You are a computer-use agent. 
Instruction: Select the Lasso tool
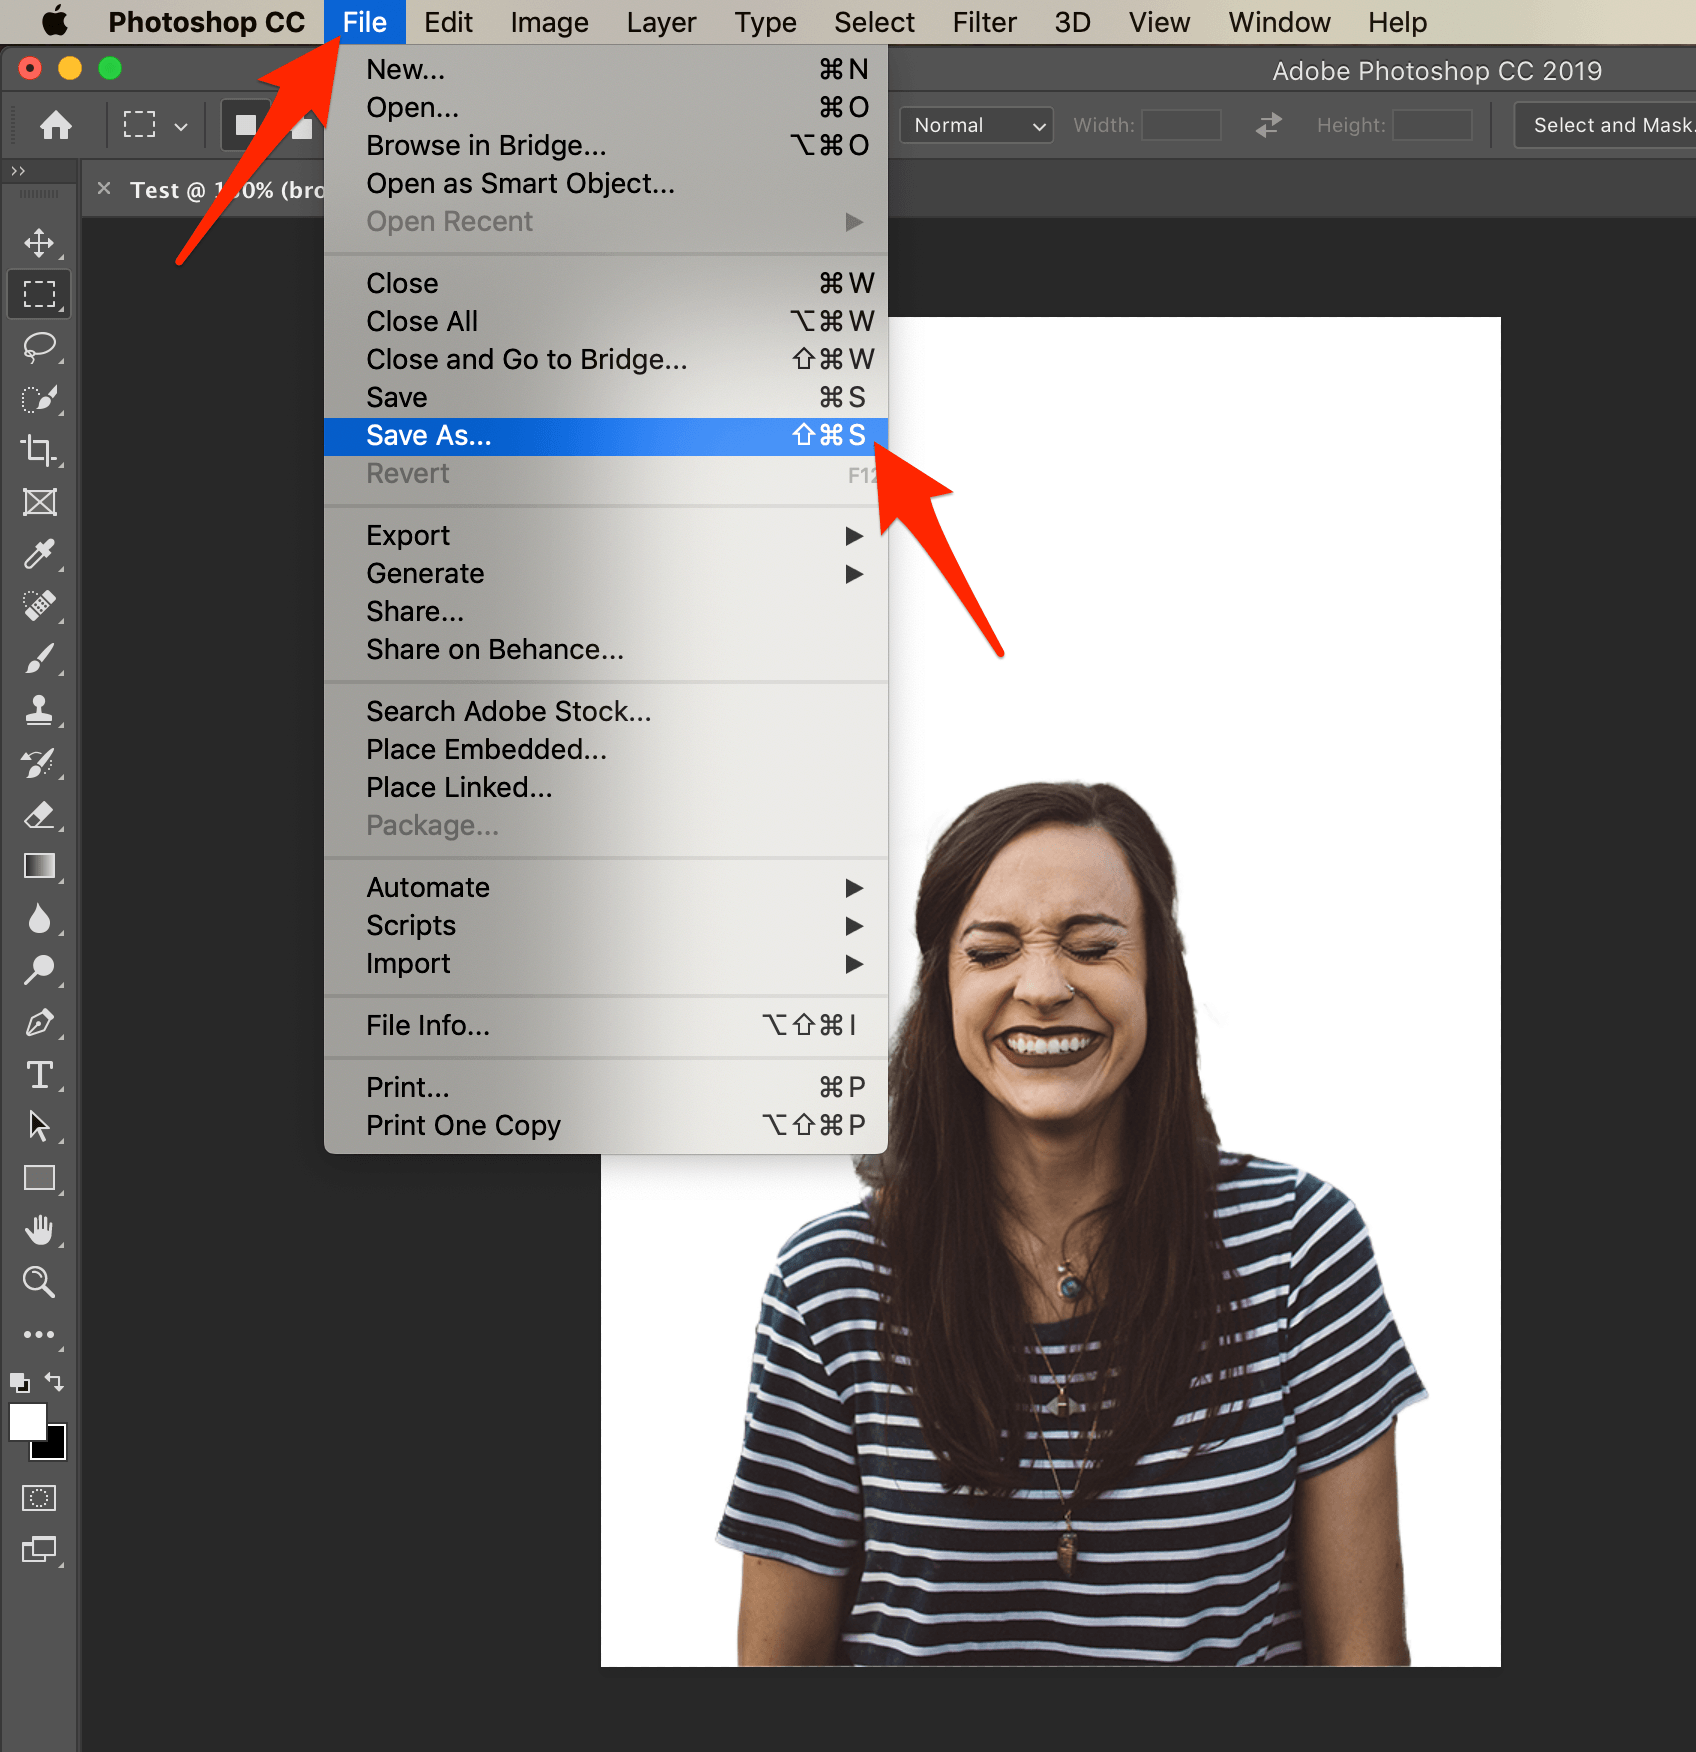coord(40,347)
